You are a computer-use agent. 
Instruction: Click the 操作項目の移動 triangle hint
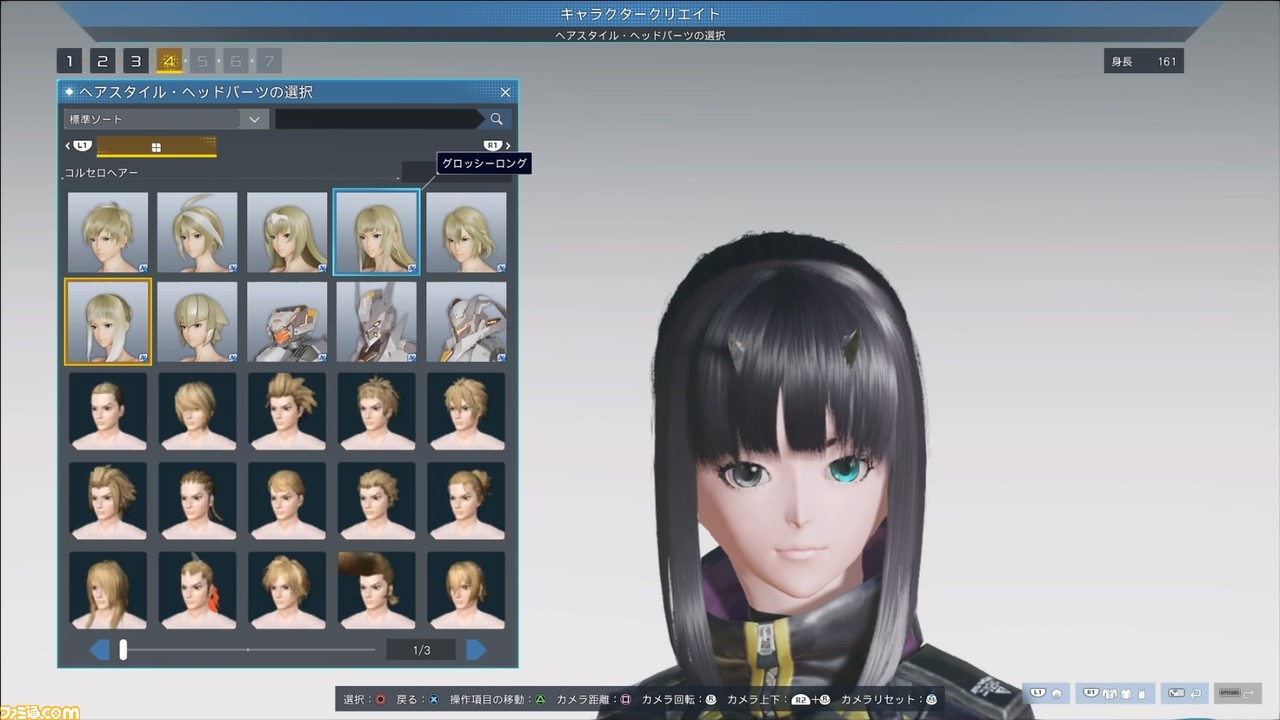click(x=497, y=700)
